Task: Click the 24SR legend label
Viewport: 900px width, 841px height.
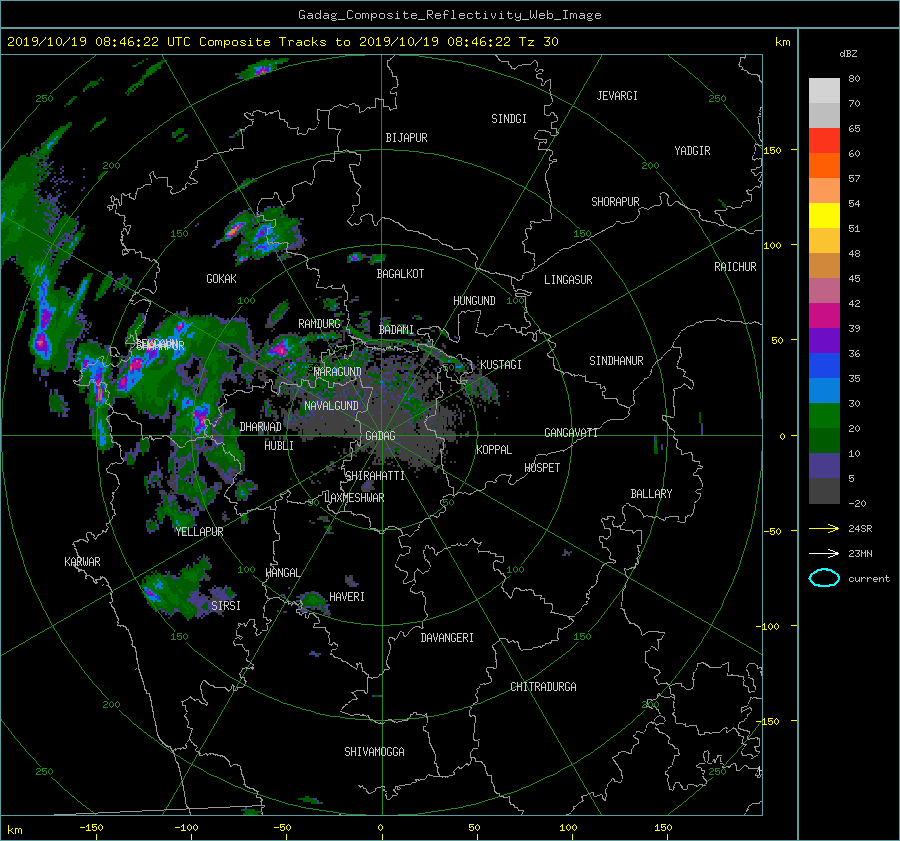Action: (860, 528)
